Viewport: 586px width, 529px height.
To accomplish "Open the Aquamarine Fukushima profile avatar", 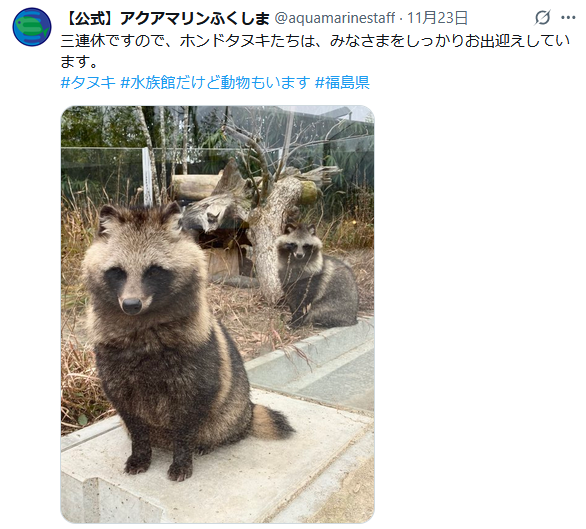I will tap(32, 27).
